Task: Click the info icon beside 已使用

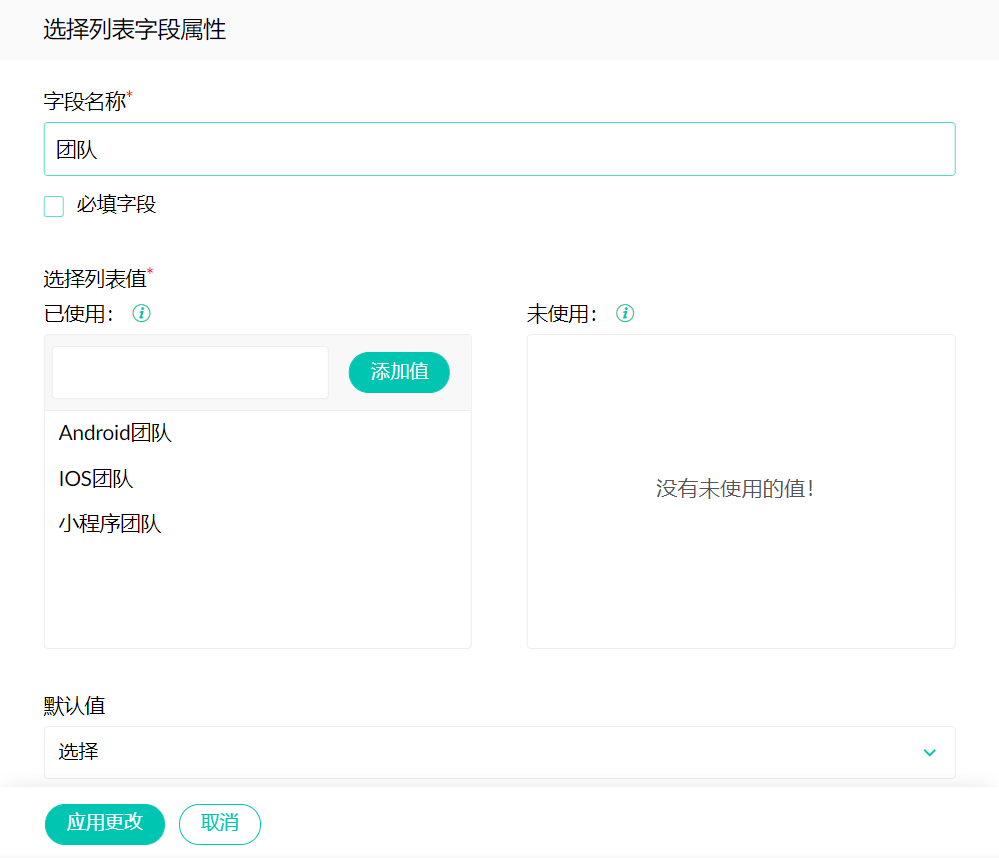Action: point(142,314)
